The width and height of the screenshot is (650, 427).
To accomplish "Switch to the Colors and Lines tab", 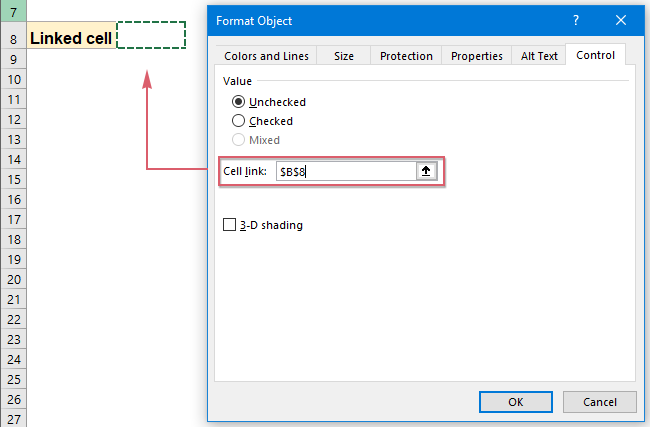I will point(266,56).
